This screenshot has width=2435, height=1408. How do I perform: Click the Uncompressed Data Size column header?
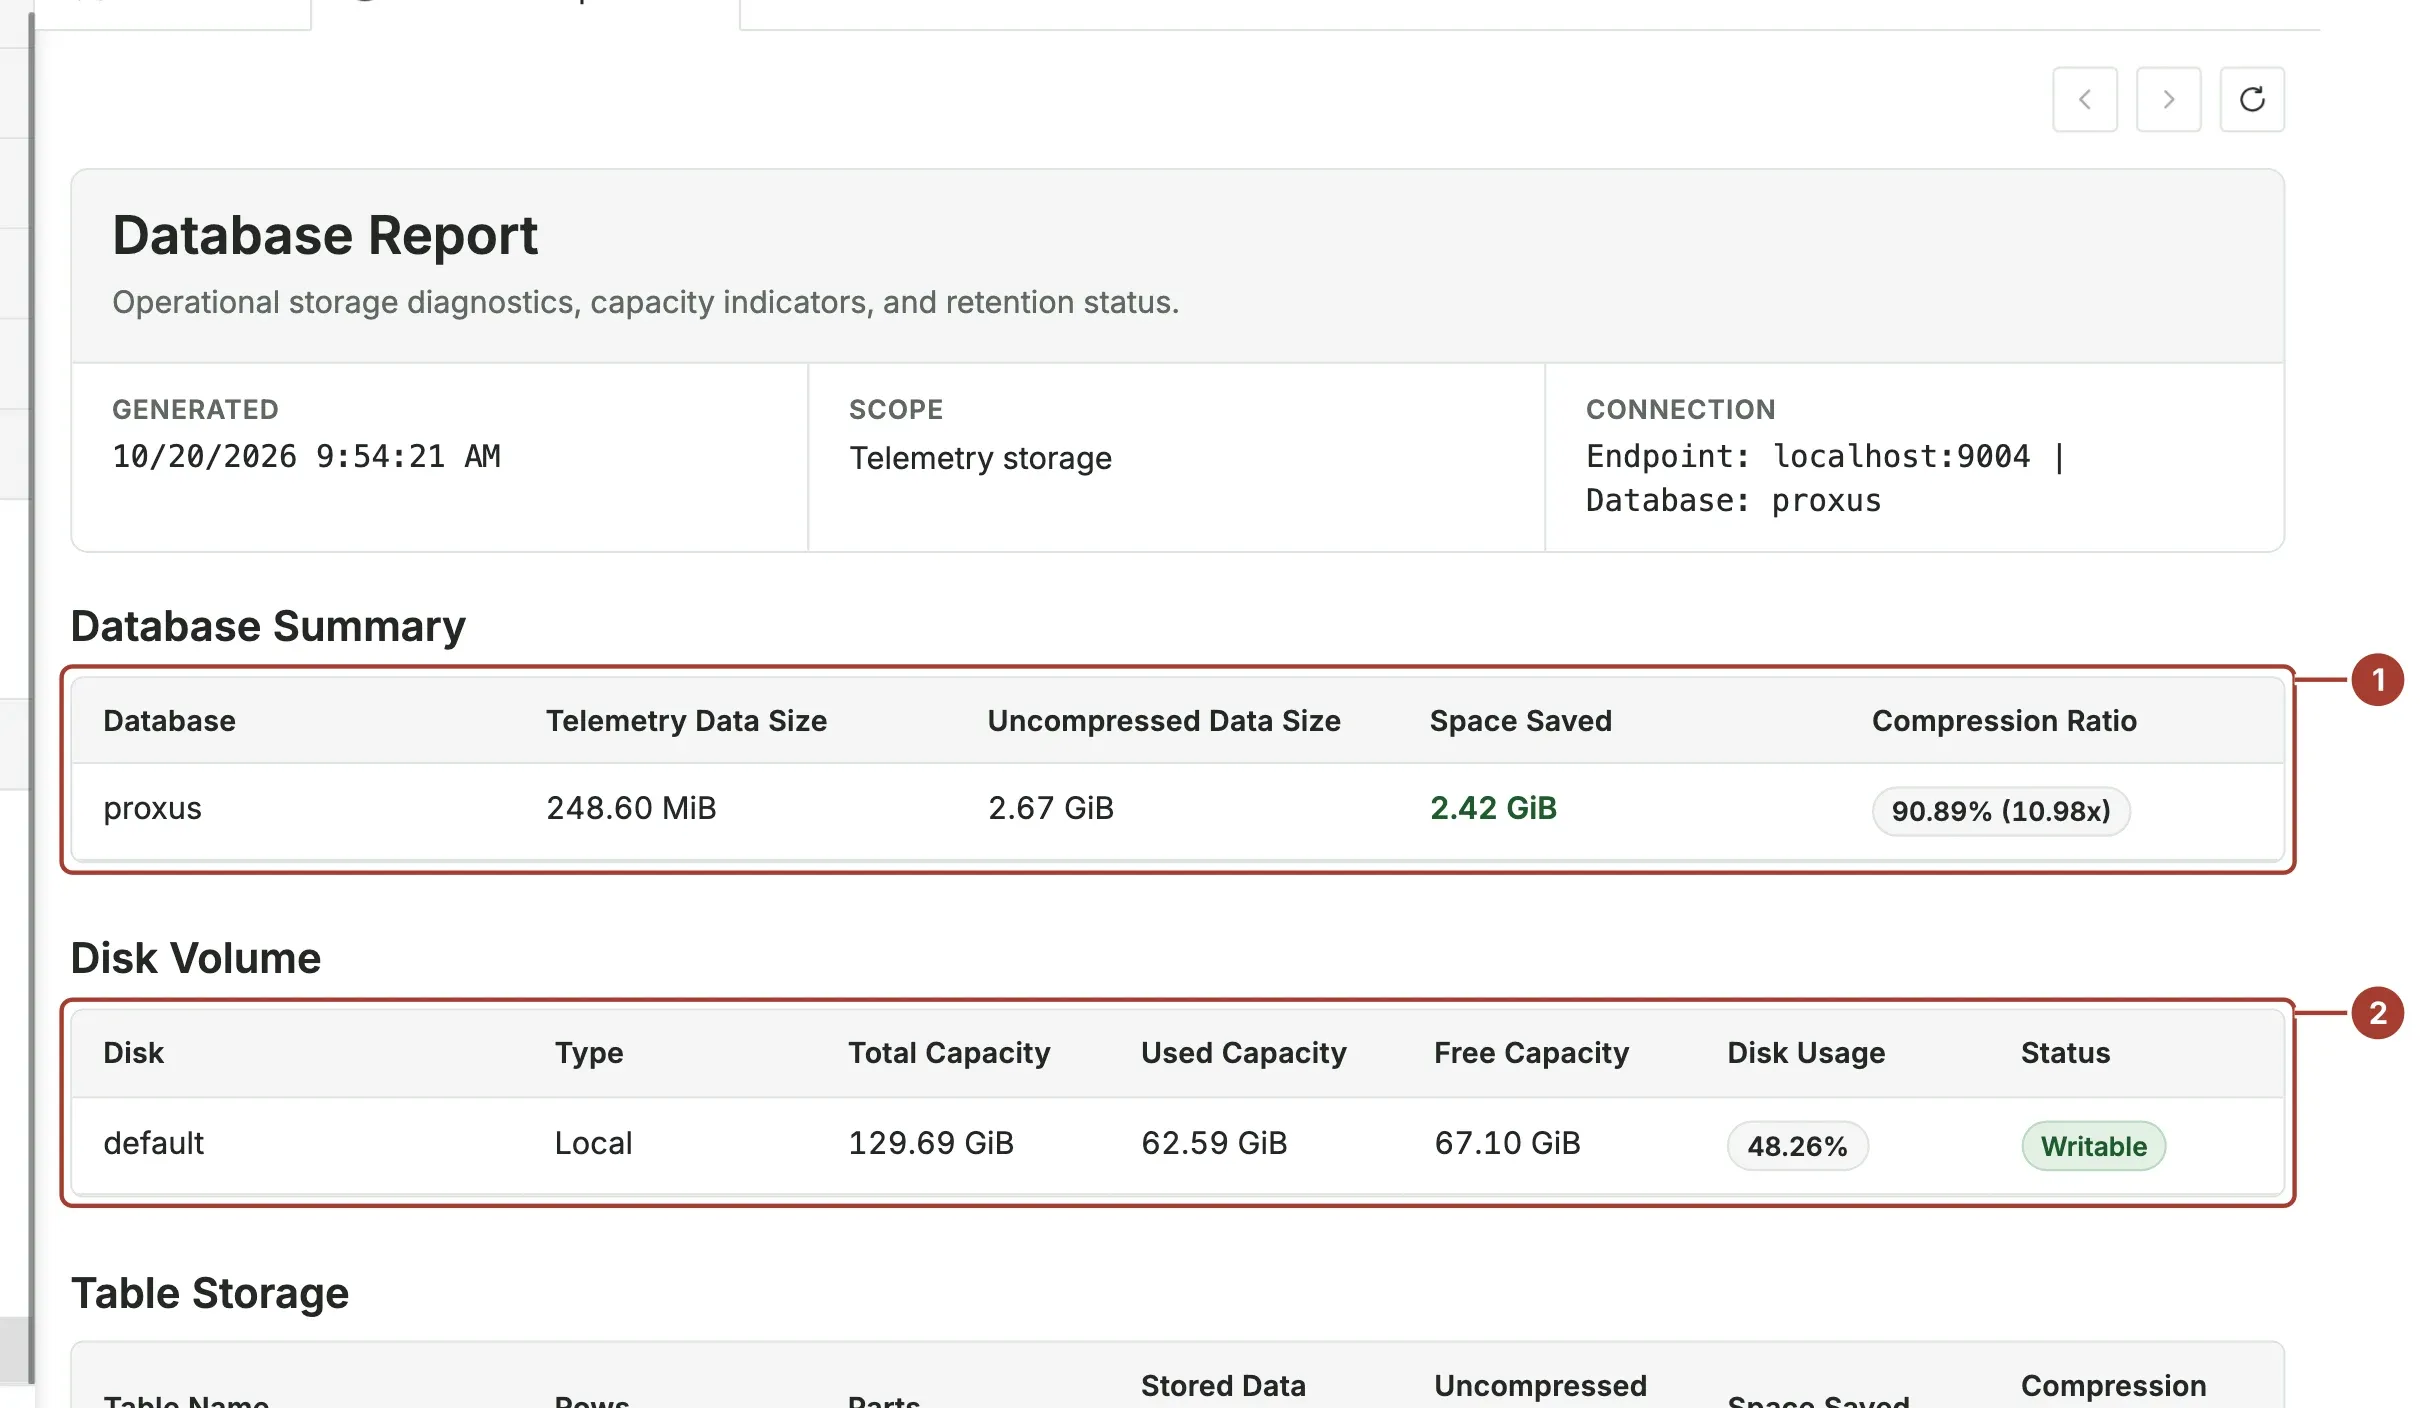[x=1164, y=721]
